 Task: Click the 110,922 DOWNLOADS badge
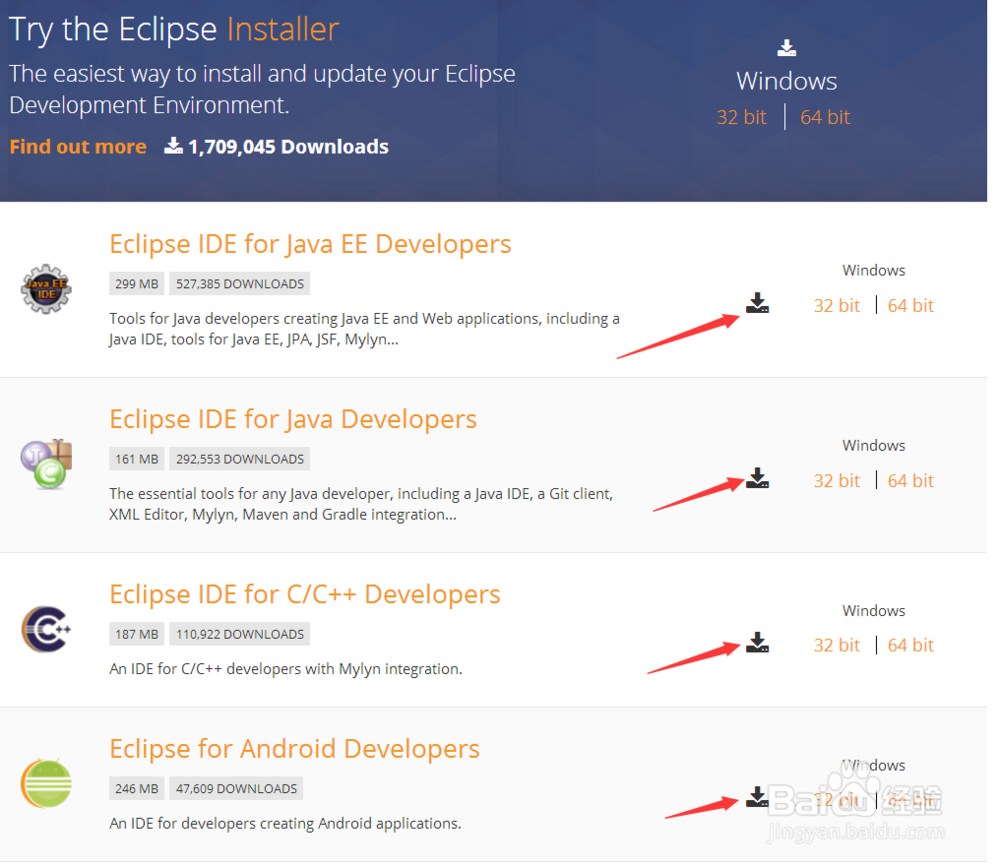pos(240,634)
